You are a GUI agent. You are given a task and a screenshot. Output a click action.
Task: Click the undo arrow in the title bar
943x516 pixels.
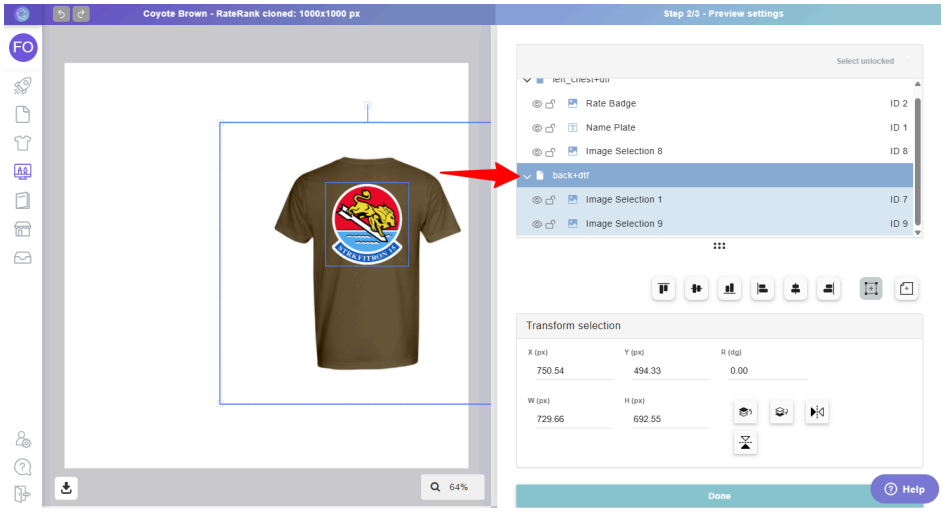pos(61,14)
